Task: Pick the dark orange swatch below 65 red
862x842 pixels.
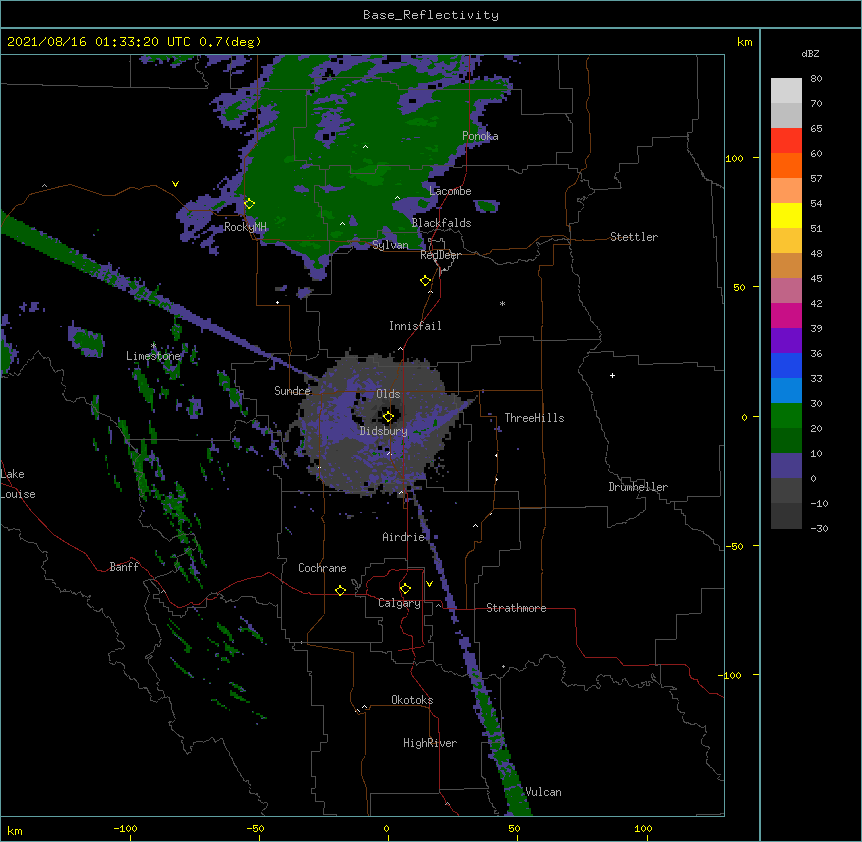Action: coord(786,165)
